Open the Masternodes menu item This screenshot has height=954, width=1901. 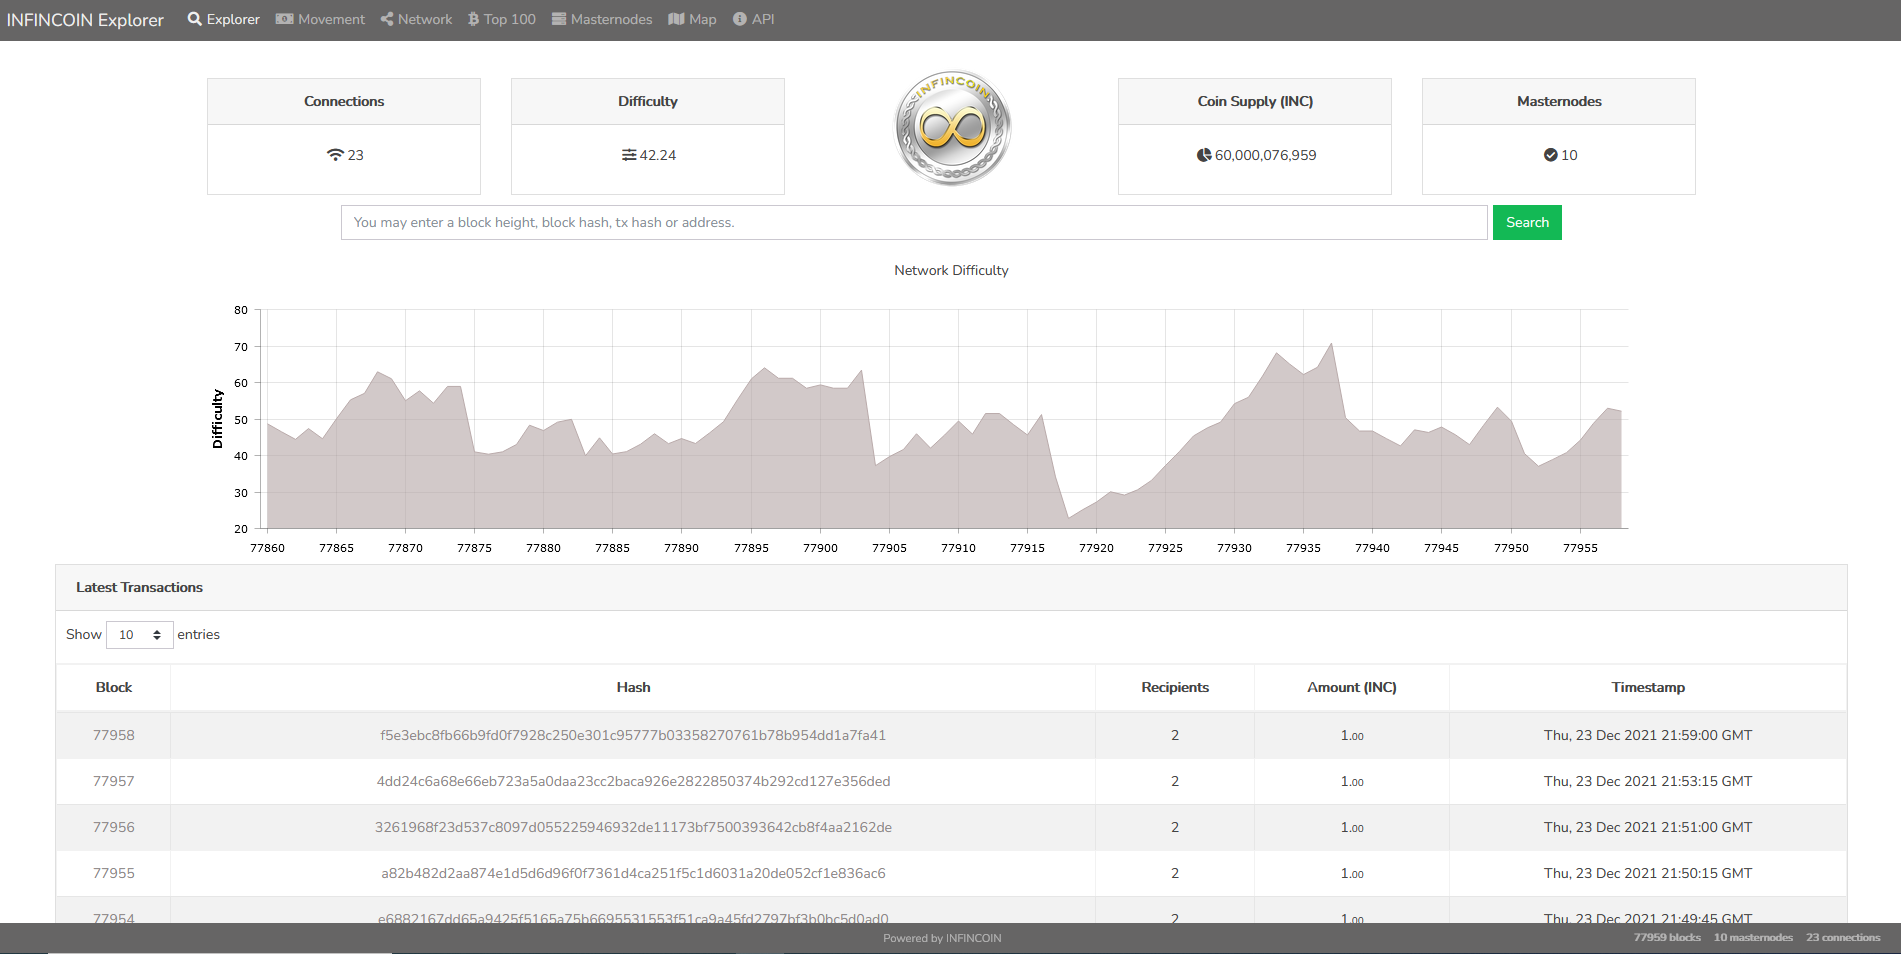coord(602,19)
